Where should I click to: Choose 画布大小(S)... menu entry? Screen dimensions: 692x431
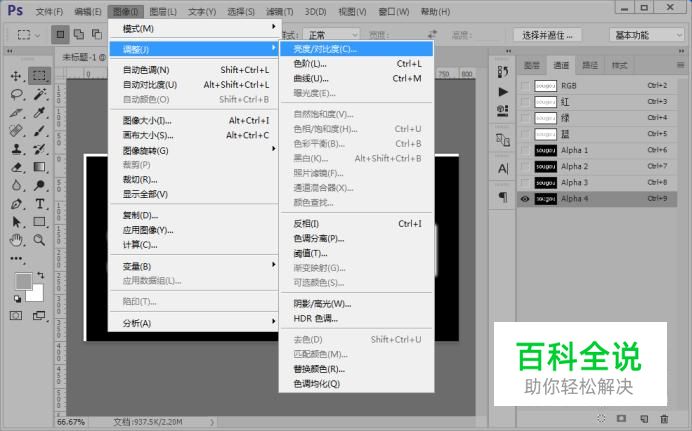tap(193, 135)
